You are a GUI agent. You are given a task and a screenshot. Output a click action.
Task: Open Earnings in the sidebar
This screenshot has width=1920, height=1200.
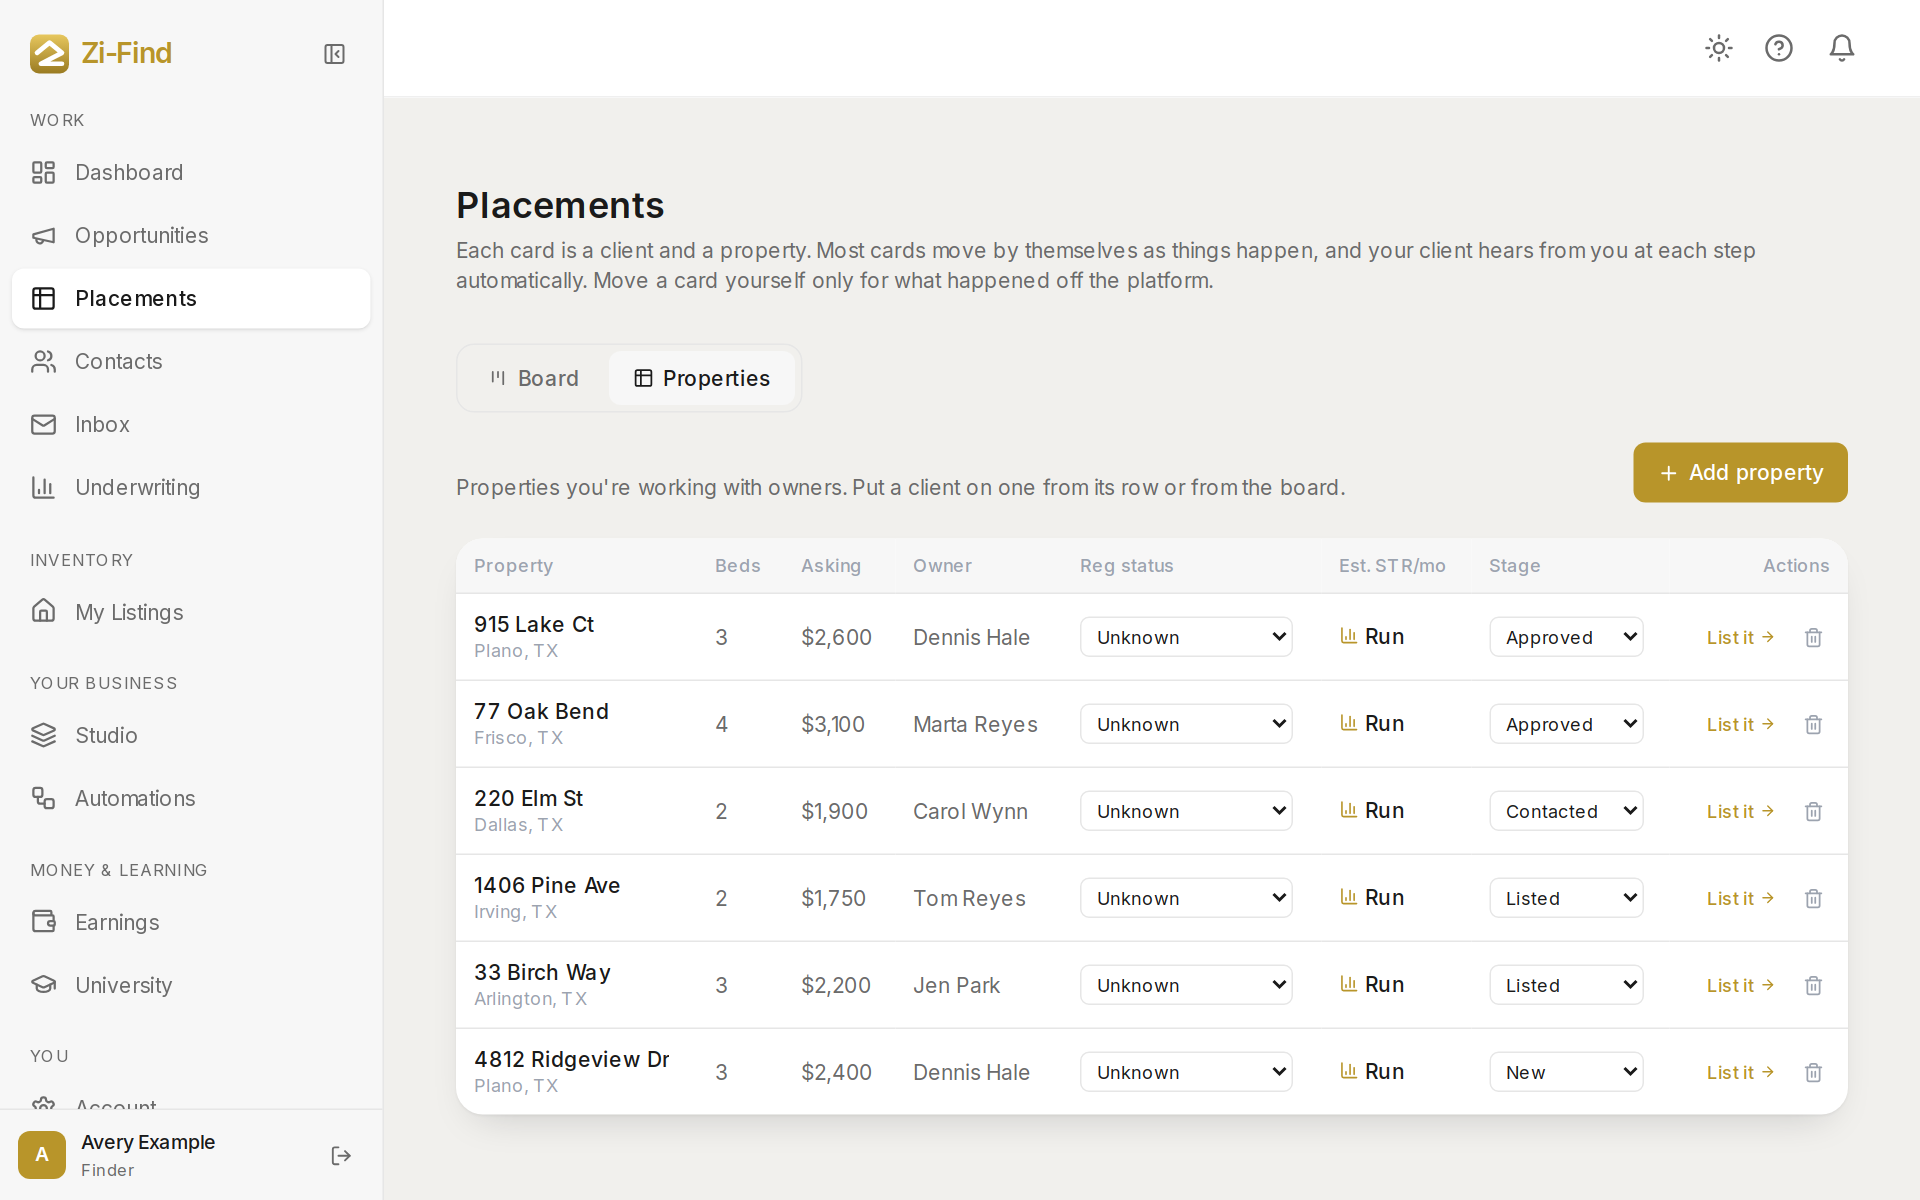coord(191,922)
